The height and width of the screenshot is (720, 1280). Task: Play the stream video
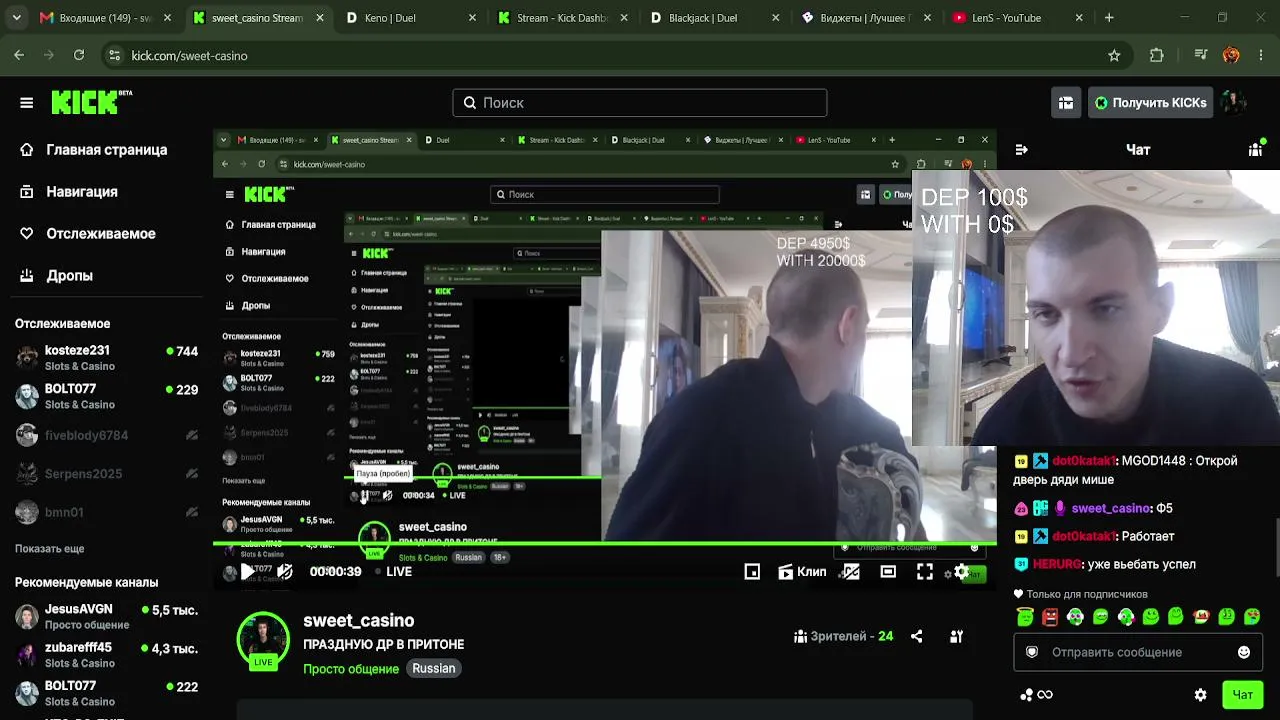coord(247,572)
